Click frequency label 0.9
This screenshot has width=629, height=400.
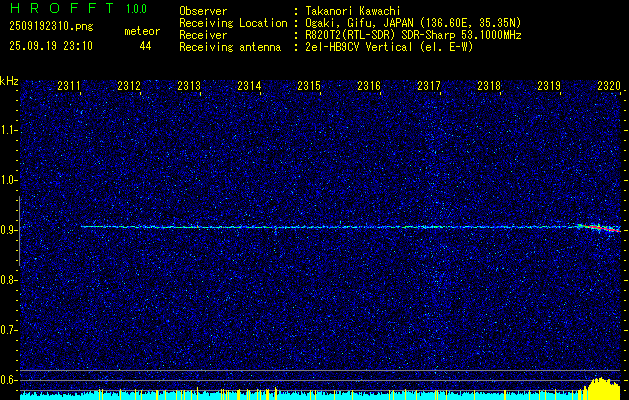[x=8, y=230]
